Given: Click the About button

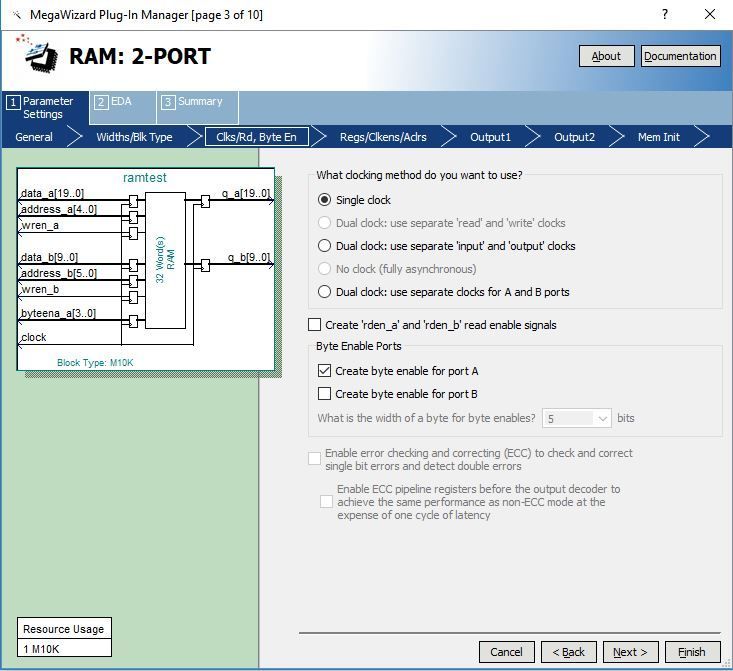Looking at the screenshot, I should [x=606, y=56].
